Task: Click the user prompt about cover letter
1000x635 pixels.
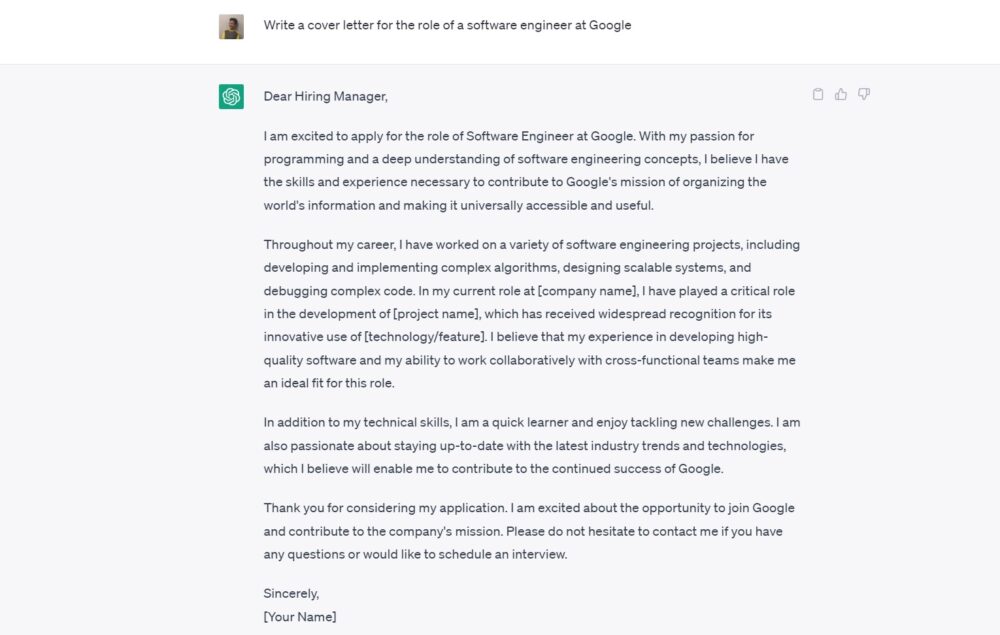Action: coord(447,25)
